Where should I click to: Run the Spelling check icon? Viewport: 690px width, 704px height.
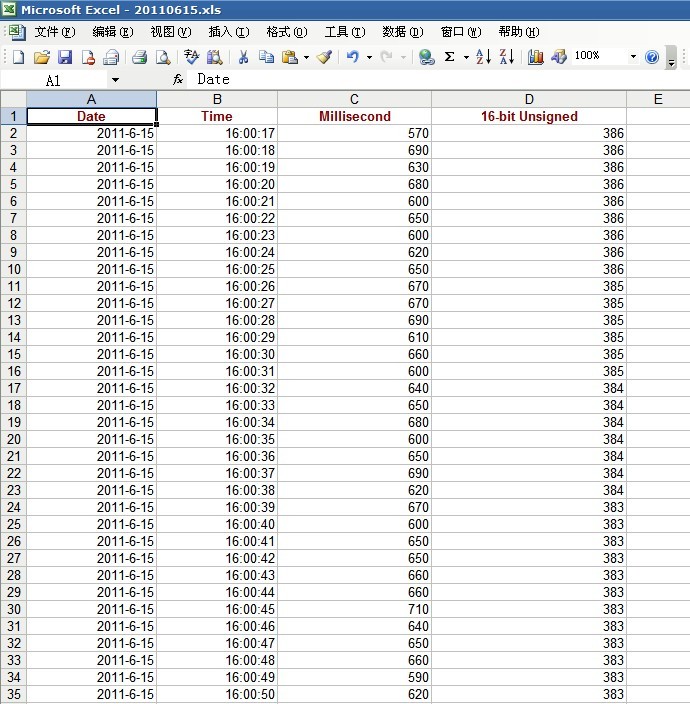pos(192,57)
